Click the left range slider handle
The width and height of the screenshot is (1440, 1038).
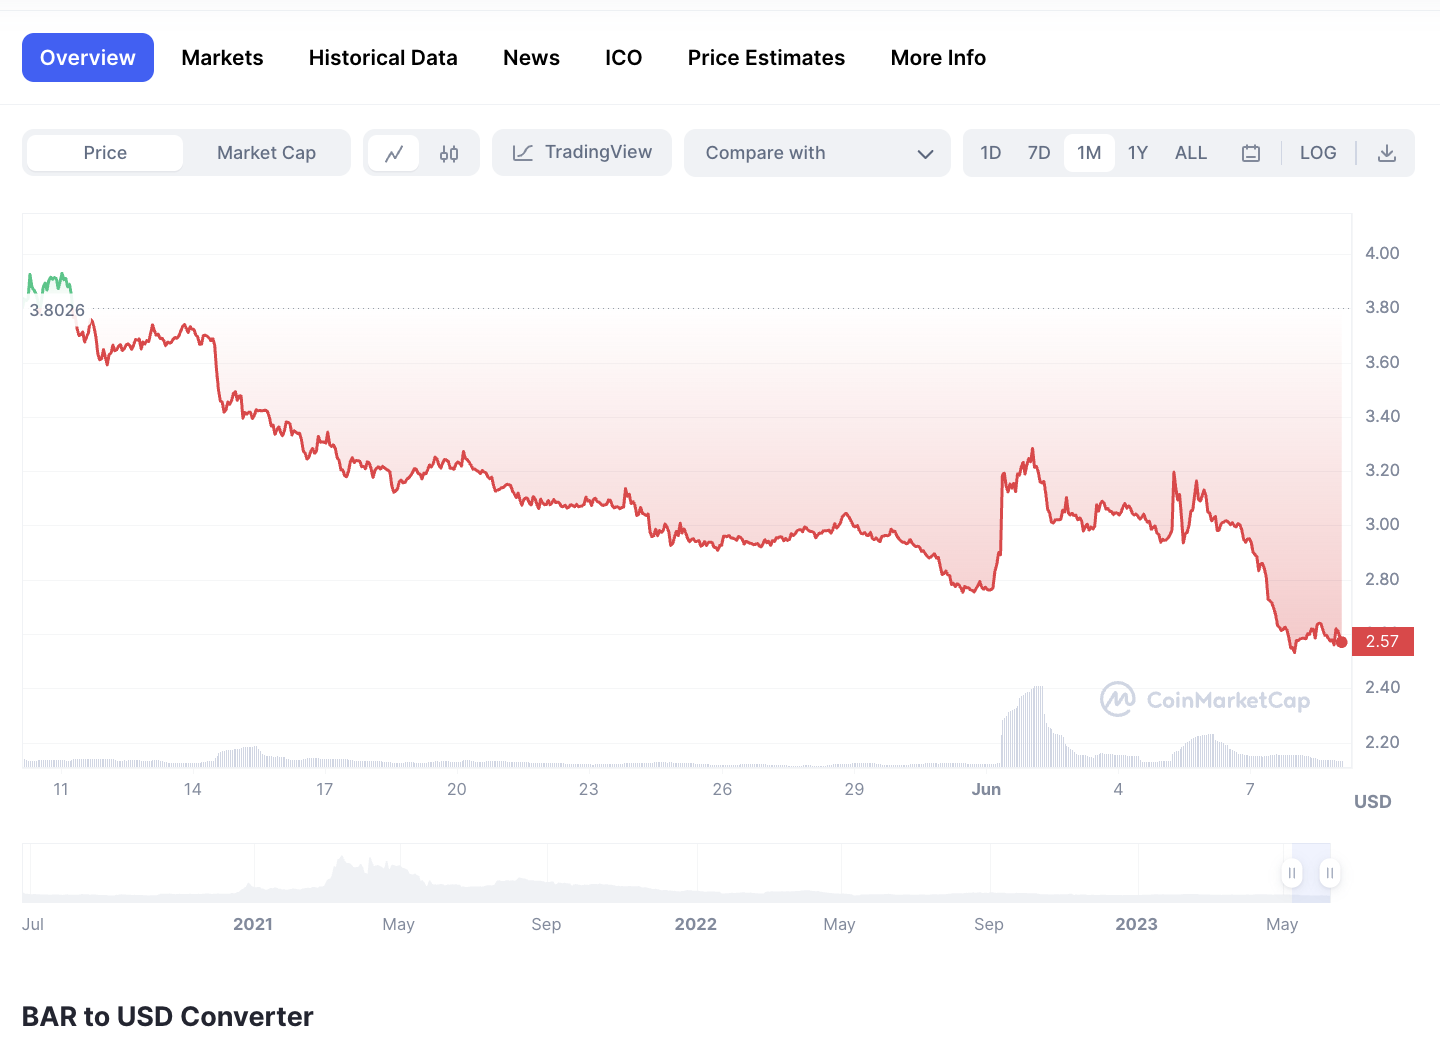click(x=1292, y=873)
